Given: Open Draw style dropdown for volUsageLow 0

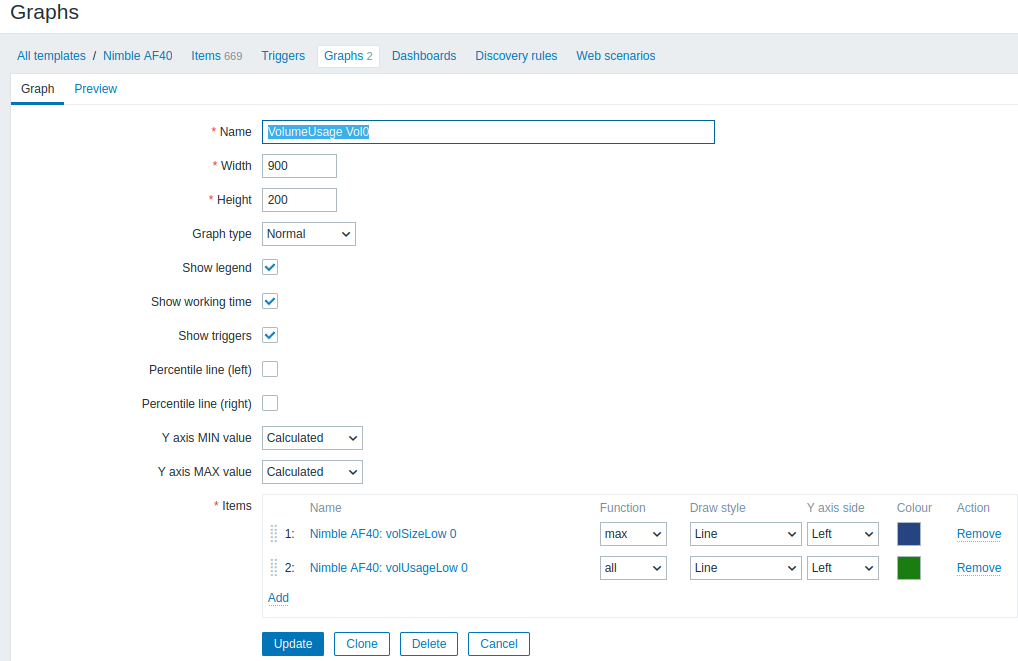Looking at the screenshot, I should point(745,568).
